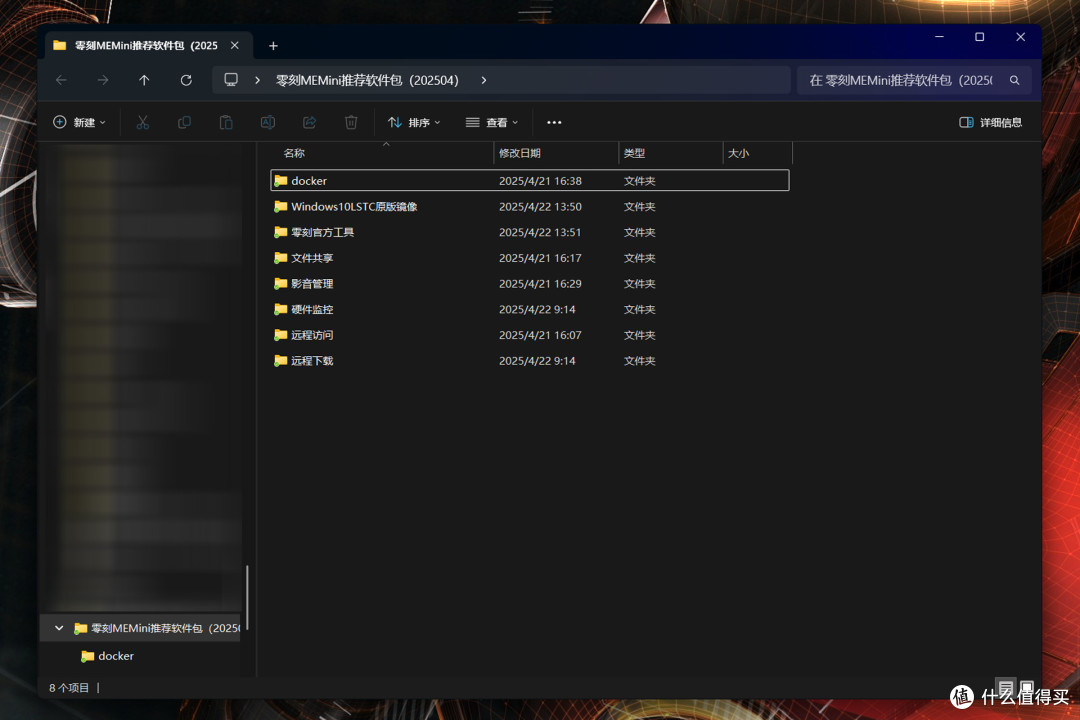Viewport: 1080px width, 720px height.
Task: Maximize the File Explorer window
Action: 979,37
